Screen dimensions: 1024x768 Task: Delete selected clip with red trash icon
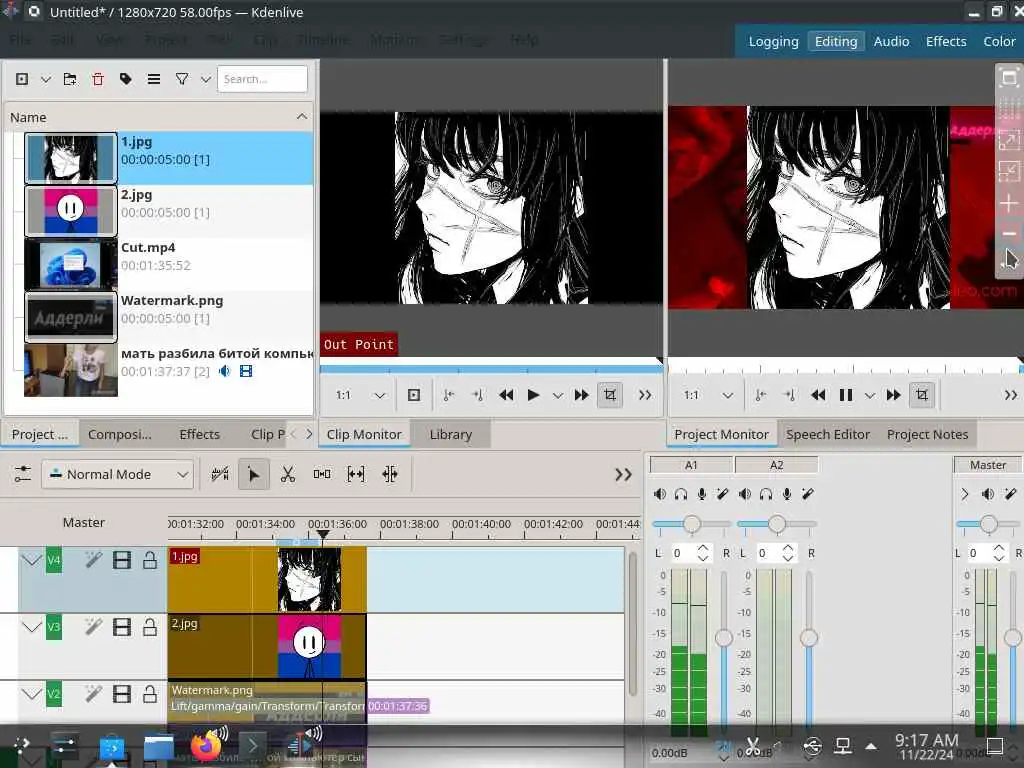pos(98,79)
